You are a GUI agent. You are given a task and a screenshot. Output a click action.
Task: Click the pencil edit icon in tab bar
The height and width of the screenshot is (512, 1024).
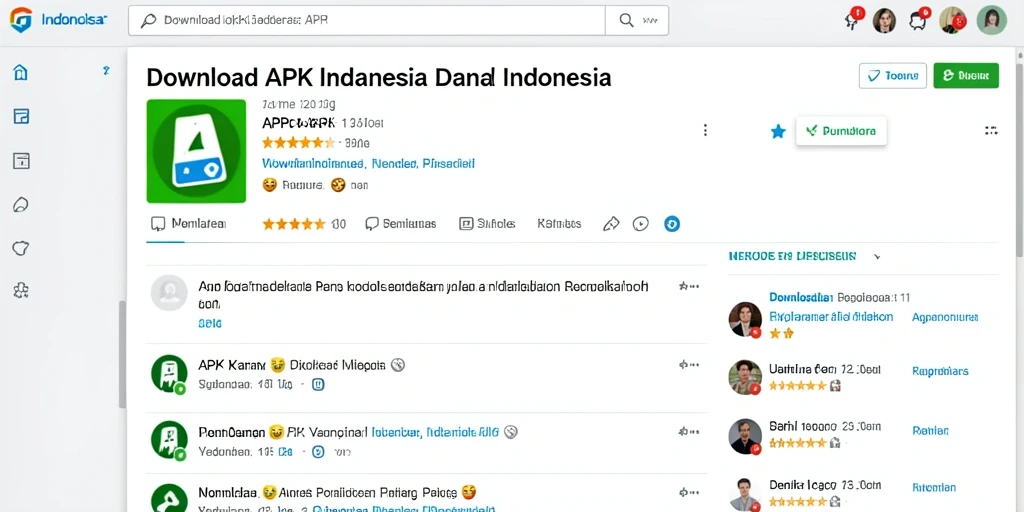coord(611,224)
